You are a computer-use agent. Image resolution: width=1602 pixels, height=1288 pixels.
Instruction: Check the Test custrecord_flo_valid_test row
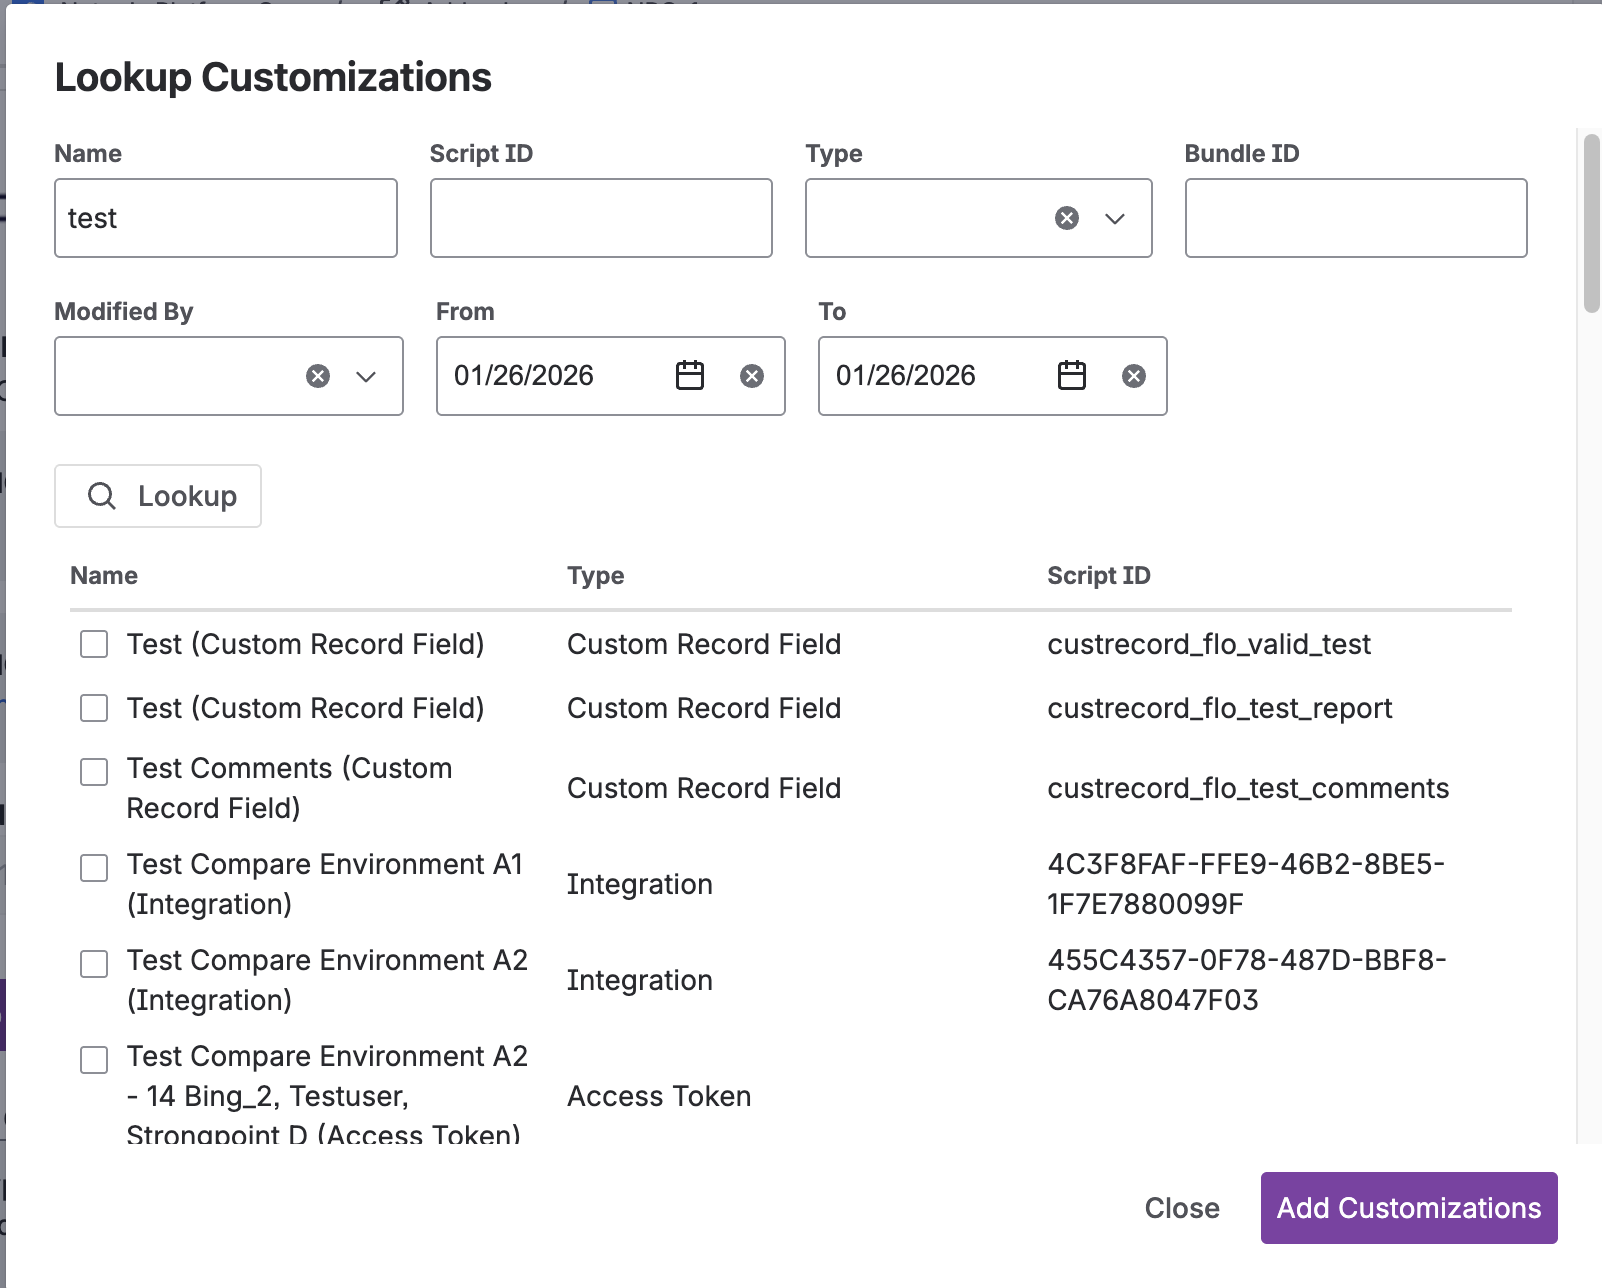pos(93,645)
